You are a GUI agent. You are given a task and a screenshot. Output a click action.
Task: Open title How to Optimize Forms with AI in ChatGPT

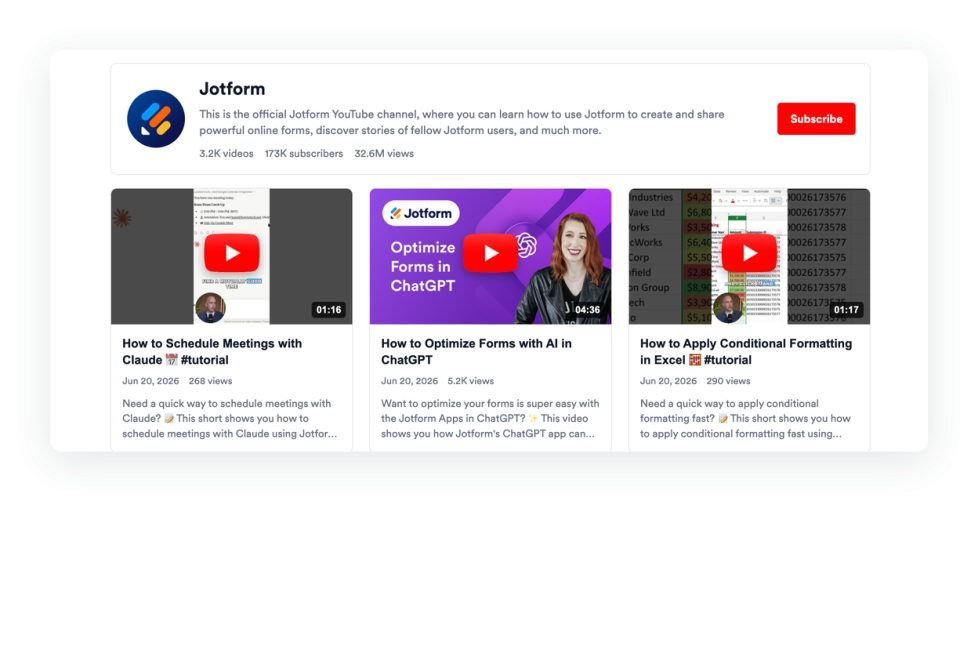coord(476,352)
